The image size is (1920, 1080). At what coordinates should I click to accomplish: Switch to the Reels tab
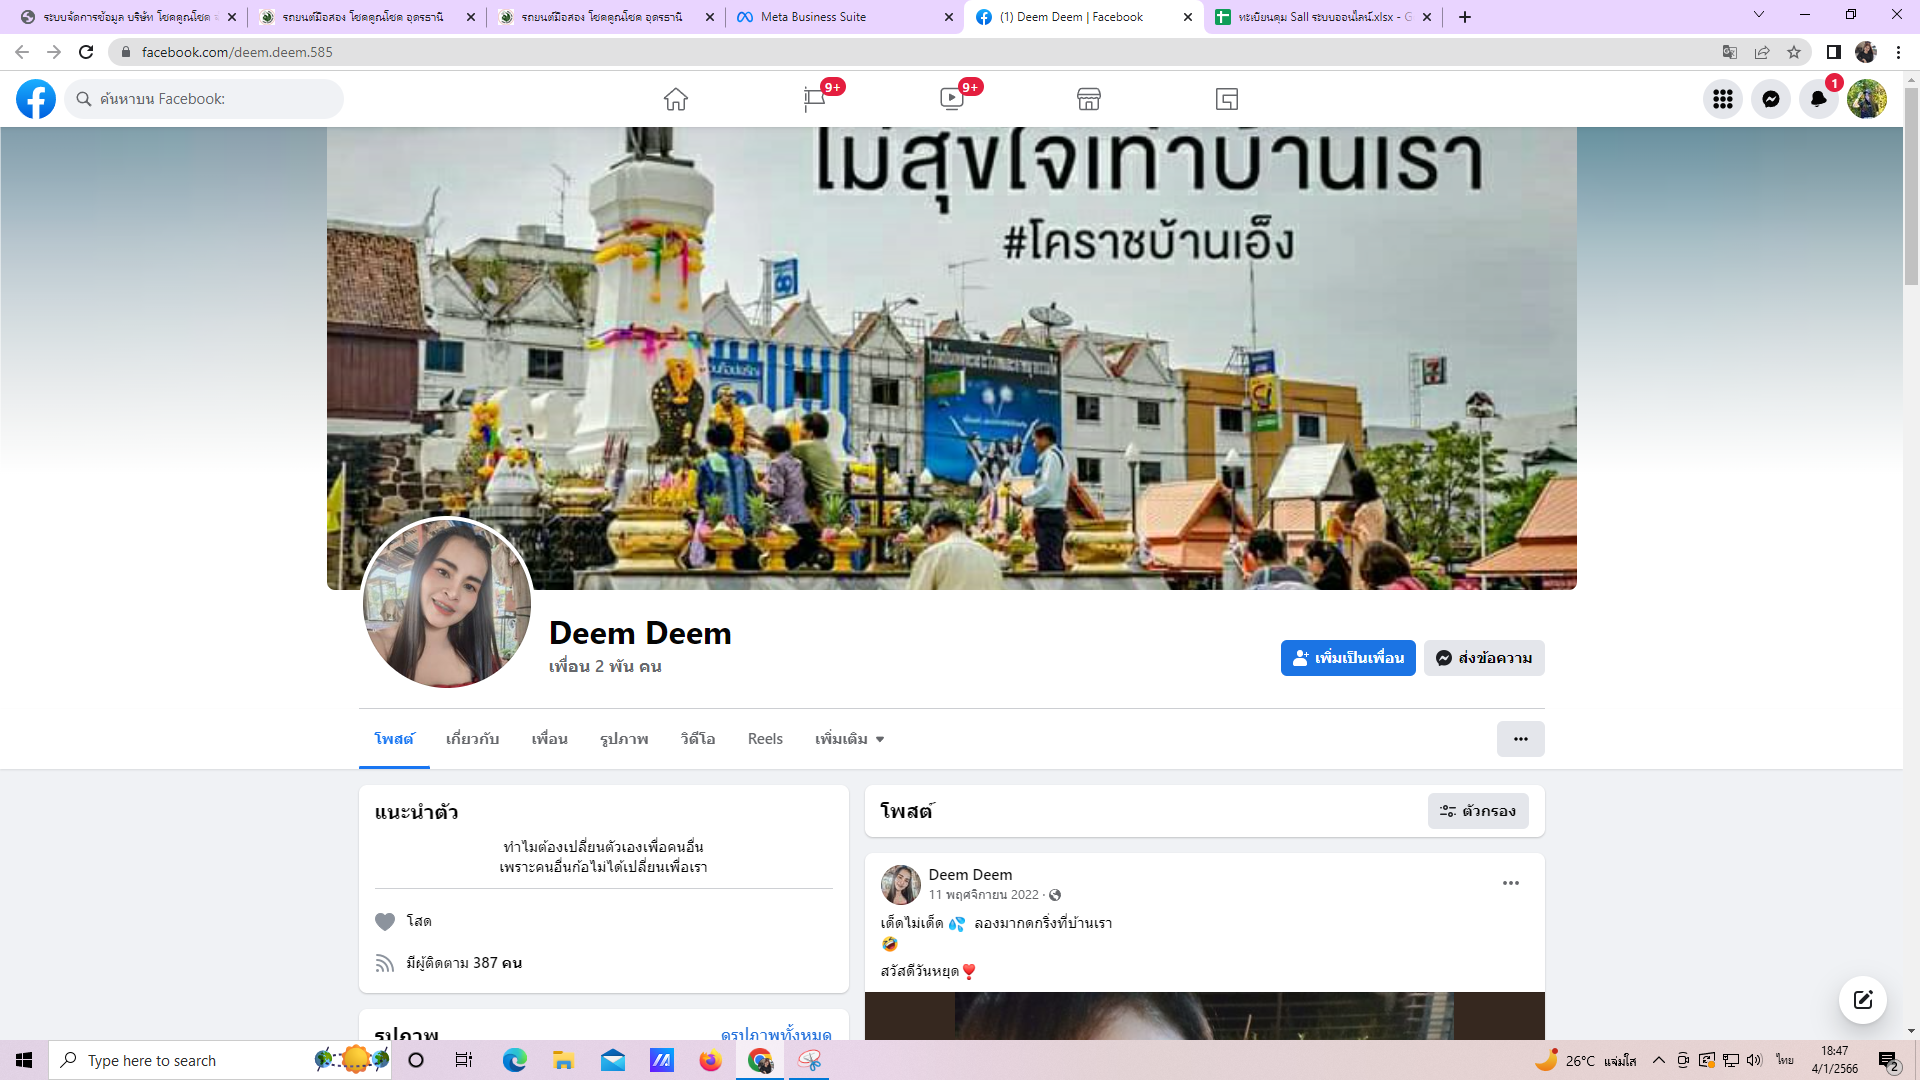[765, 739]
